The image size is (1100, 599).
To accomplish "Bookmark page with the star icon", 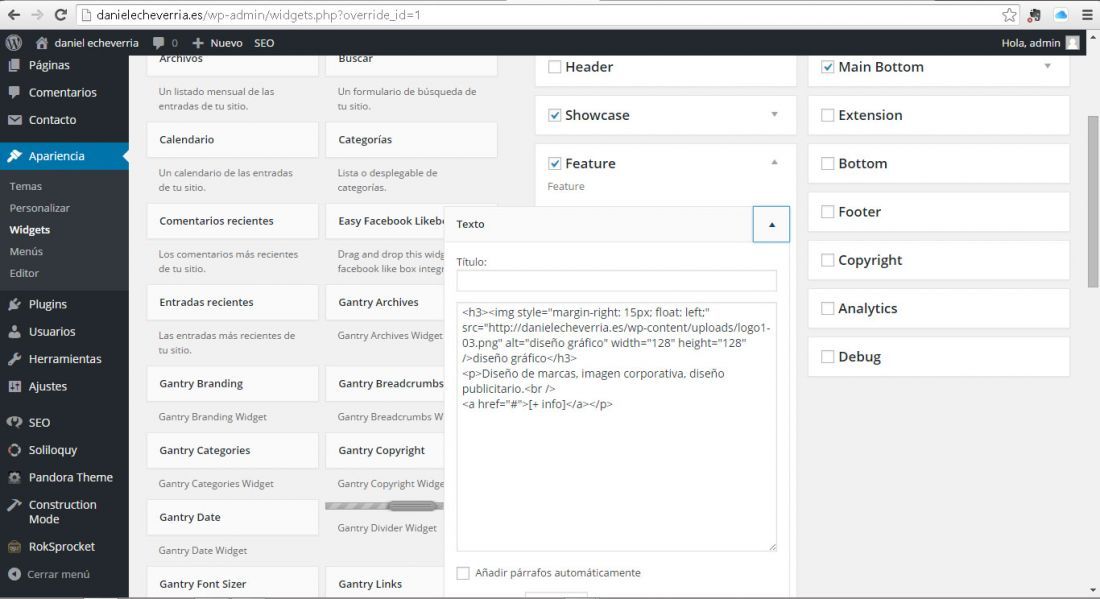I will point(1009,15).
